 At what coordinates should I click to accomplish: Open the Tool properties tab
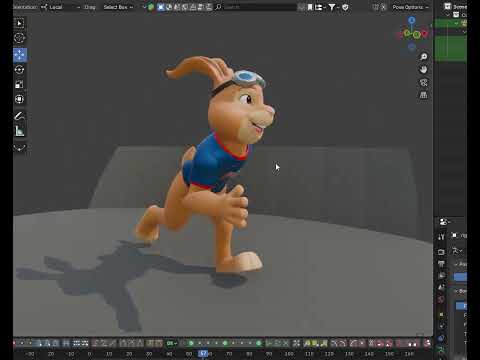tap(441, 237)
